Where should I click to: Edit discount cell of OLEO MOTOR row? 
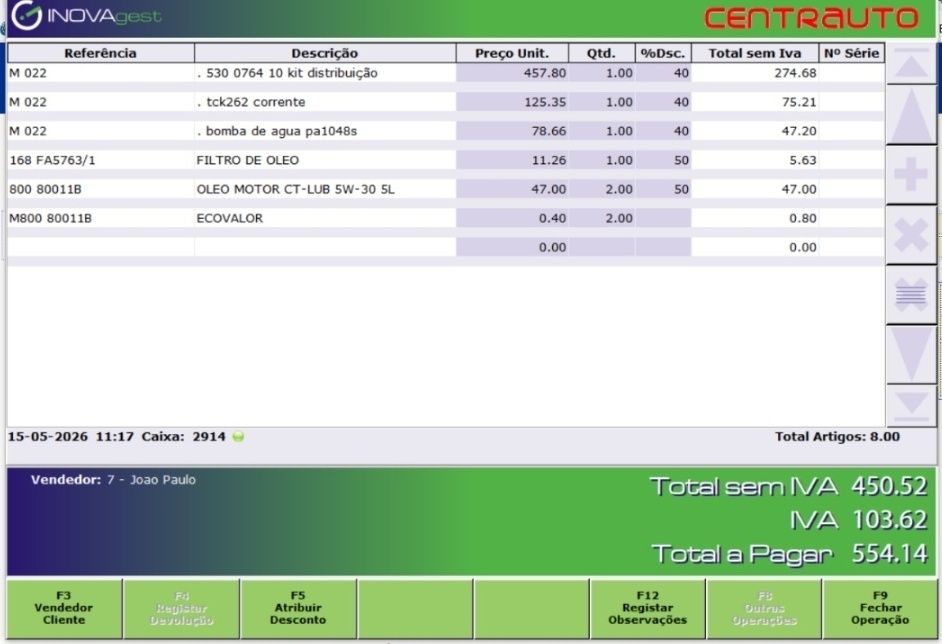663,189
